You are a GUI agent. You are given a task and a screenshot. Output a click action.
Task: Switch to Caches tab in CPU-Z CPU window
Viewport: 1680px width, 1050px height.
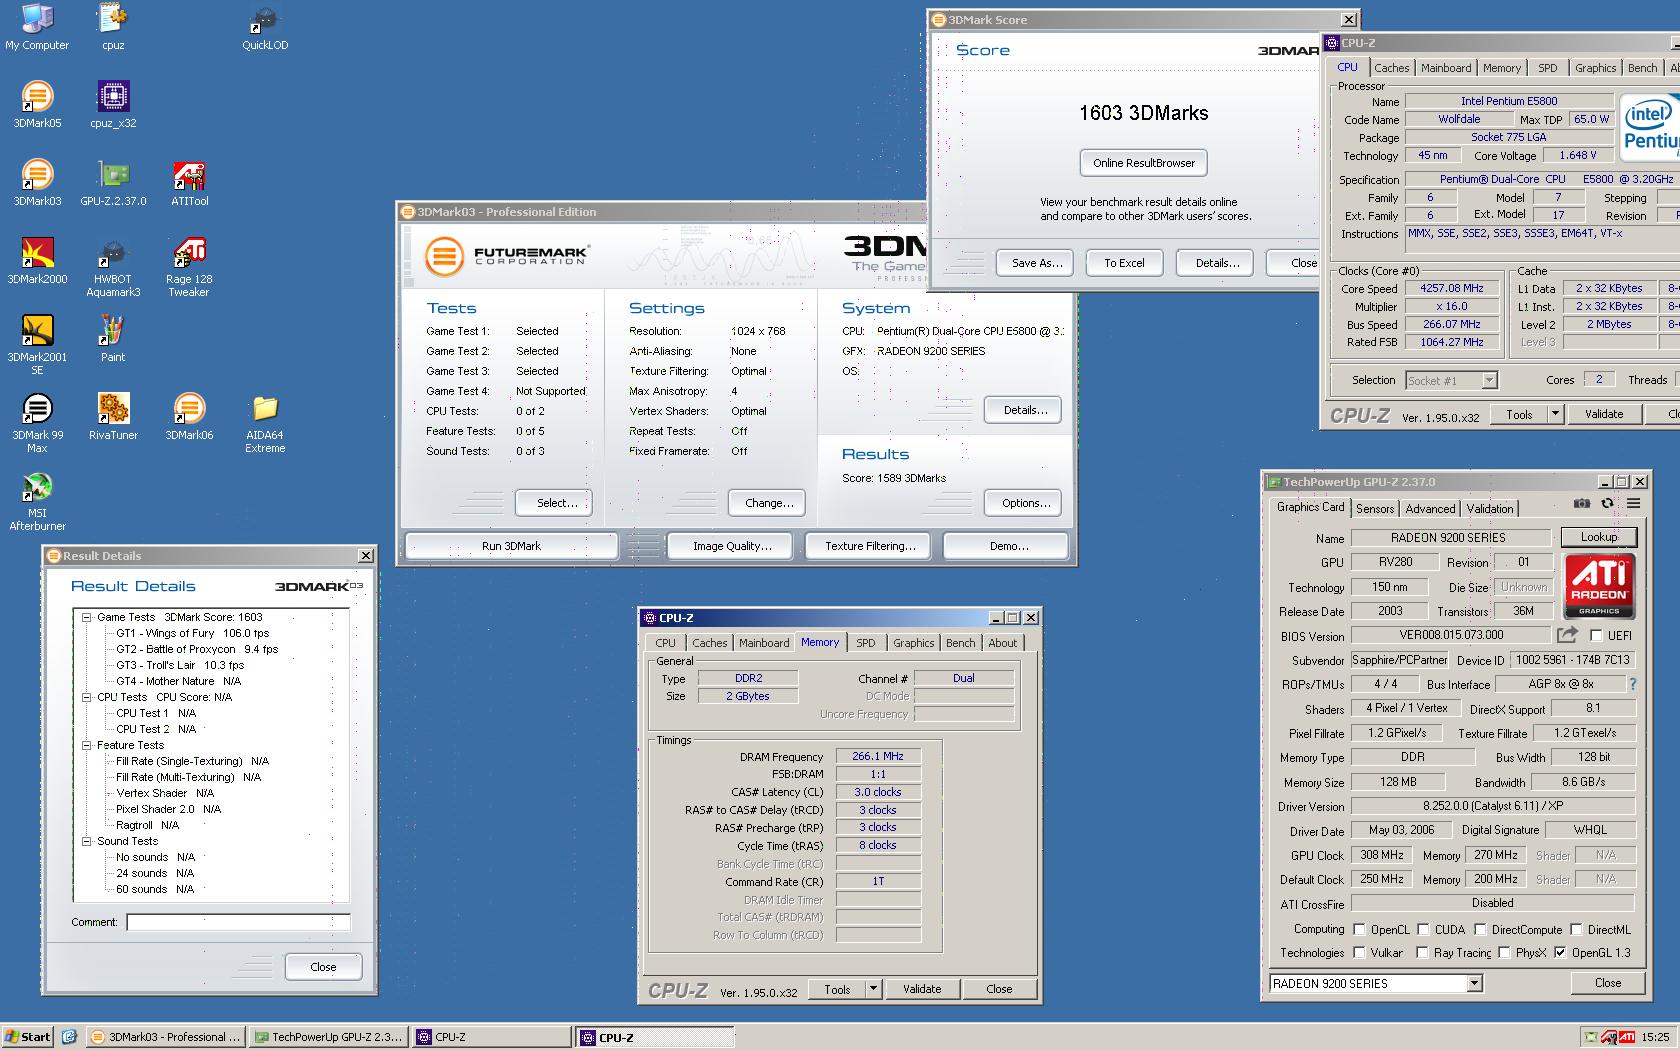point(1391,68)
